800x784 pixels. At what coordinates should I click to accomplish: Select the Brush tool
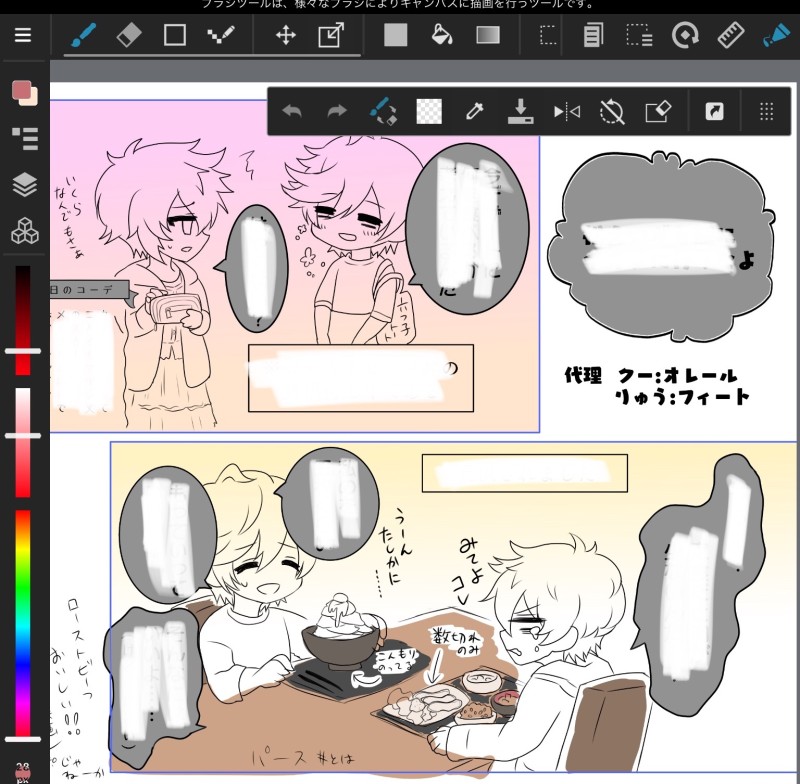tap(84, 35)
